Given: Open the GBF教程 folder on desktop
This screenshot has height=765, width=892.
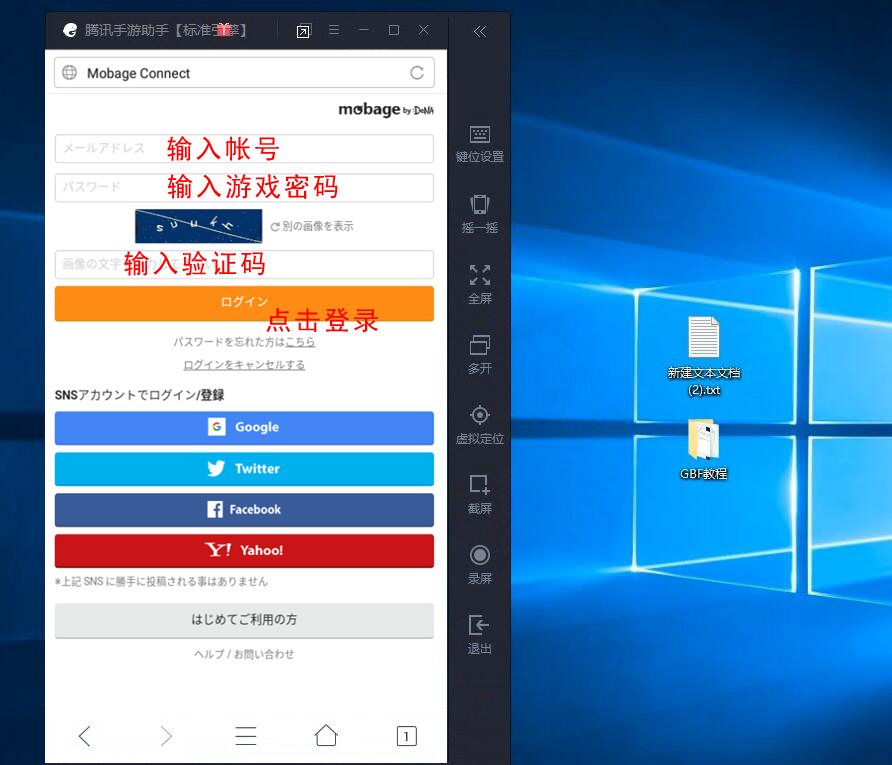Looking at the screenshot, I should pyautogui.click(x=703, y=440).
